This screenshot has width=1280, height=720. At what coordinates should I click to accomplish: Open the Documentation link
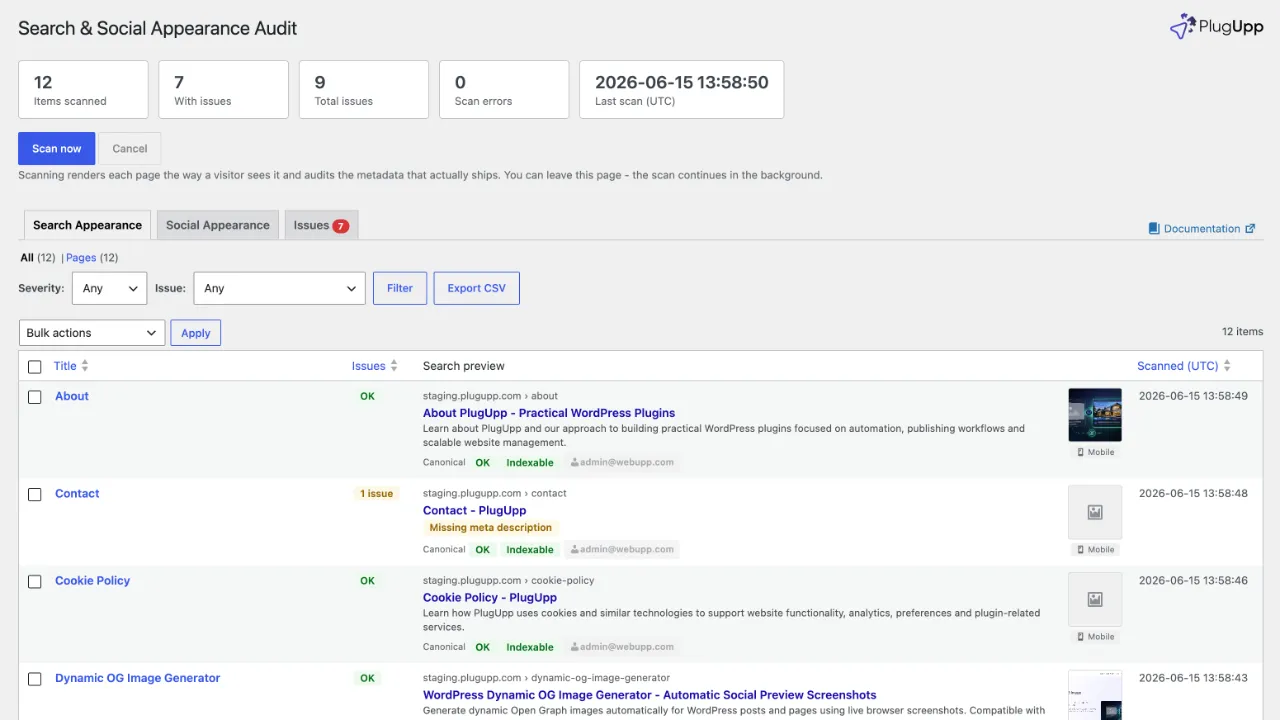[x=1202, y=228]
